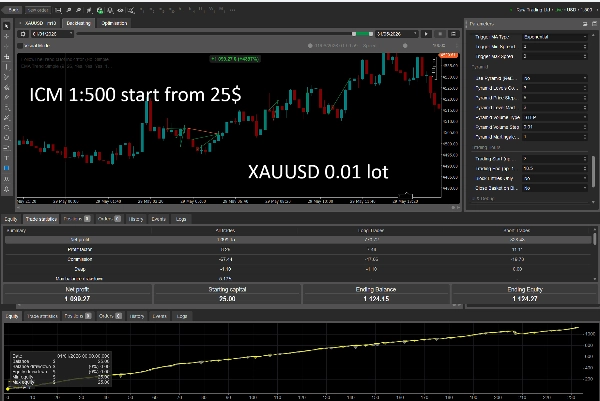Open the Positions tab in upper results panel
Screen dimensions: 600x401
(x=77, y=219)
